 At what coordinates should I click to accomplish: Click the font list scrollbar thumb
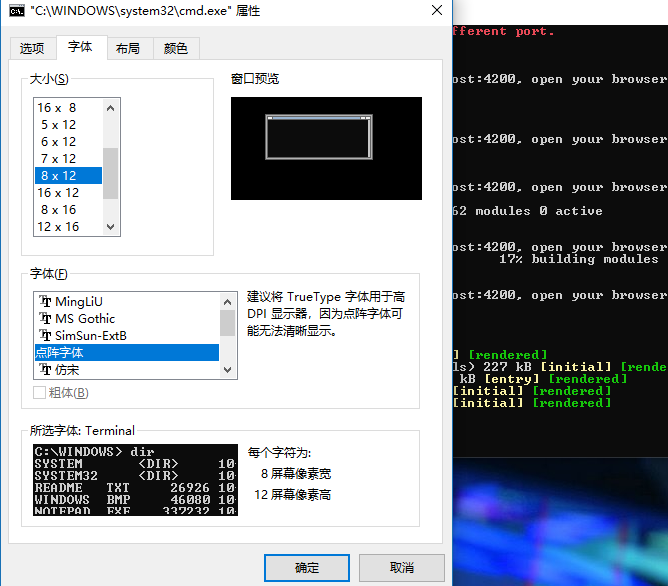pos(227,323)
